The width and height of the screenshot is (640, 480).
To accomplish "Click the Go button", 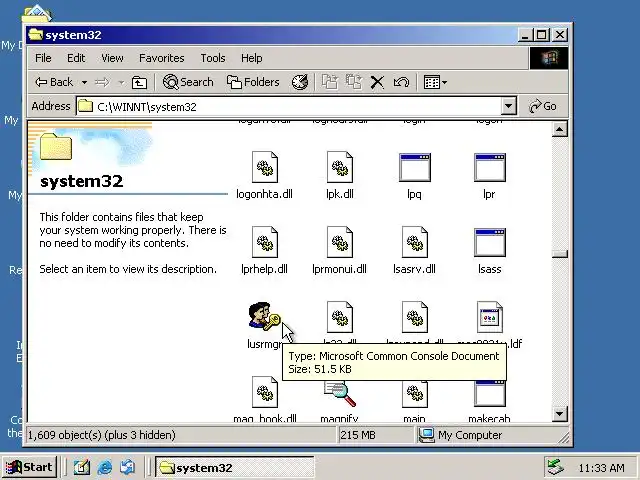I will click(543, 107).
